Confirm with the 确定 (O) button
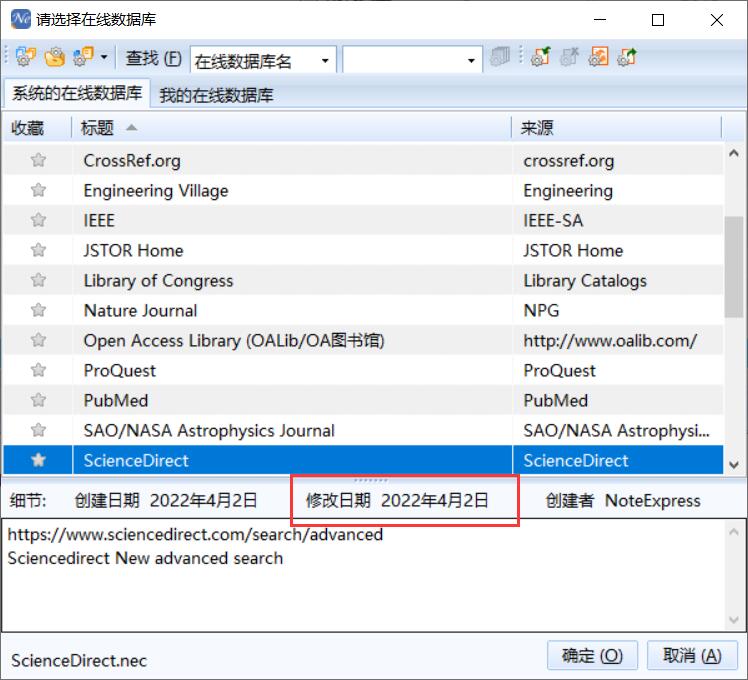748x680 pixels. pyautogui.click(x=592, y=655)
